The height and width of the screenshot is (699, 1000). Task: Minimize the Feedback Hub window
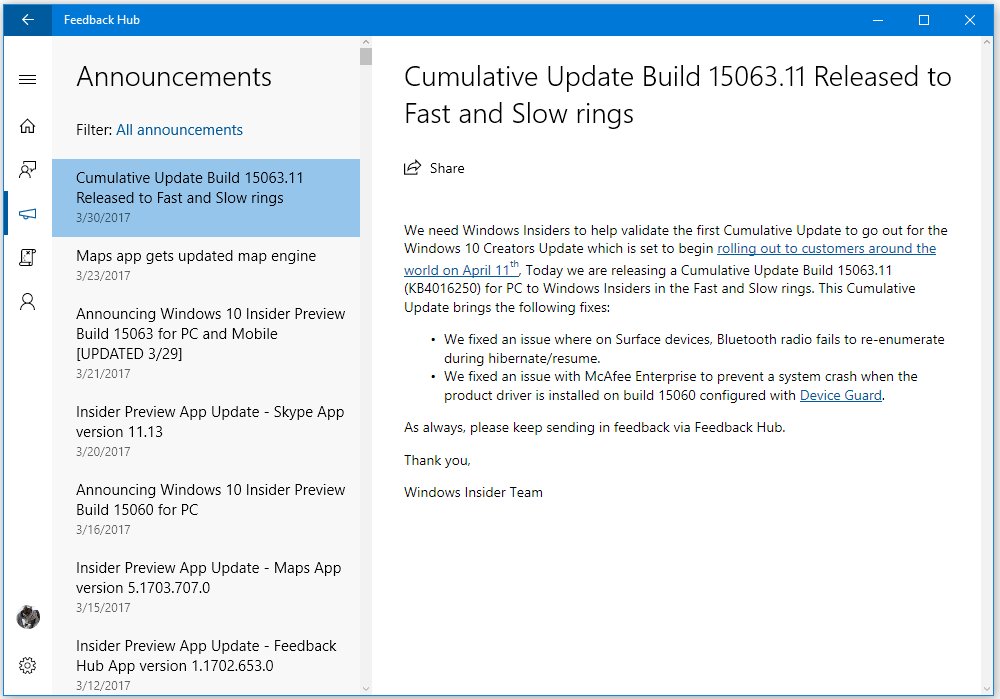(878, 20)
